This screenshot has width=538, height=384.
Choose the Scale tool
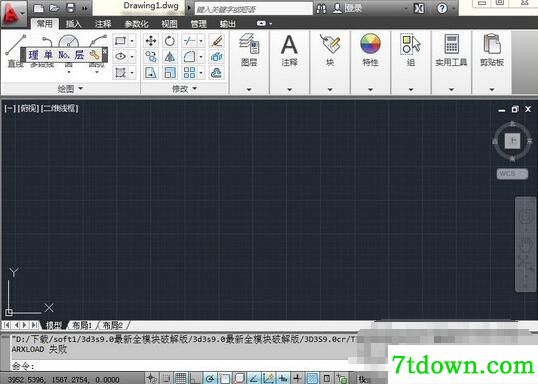(169, 72)
